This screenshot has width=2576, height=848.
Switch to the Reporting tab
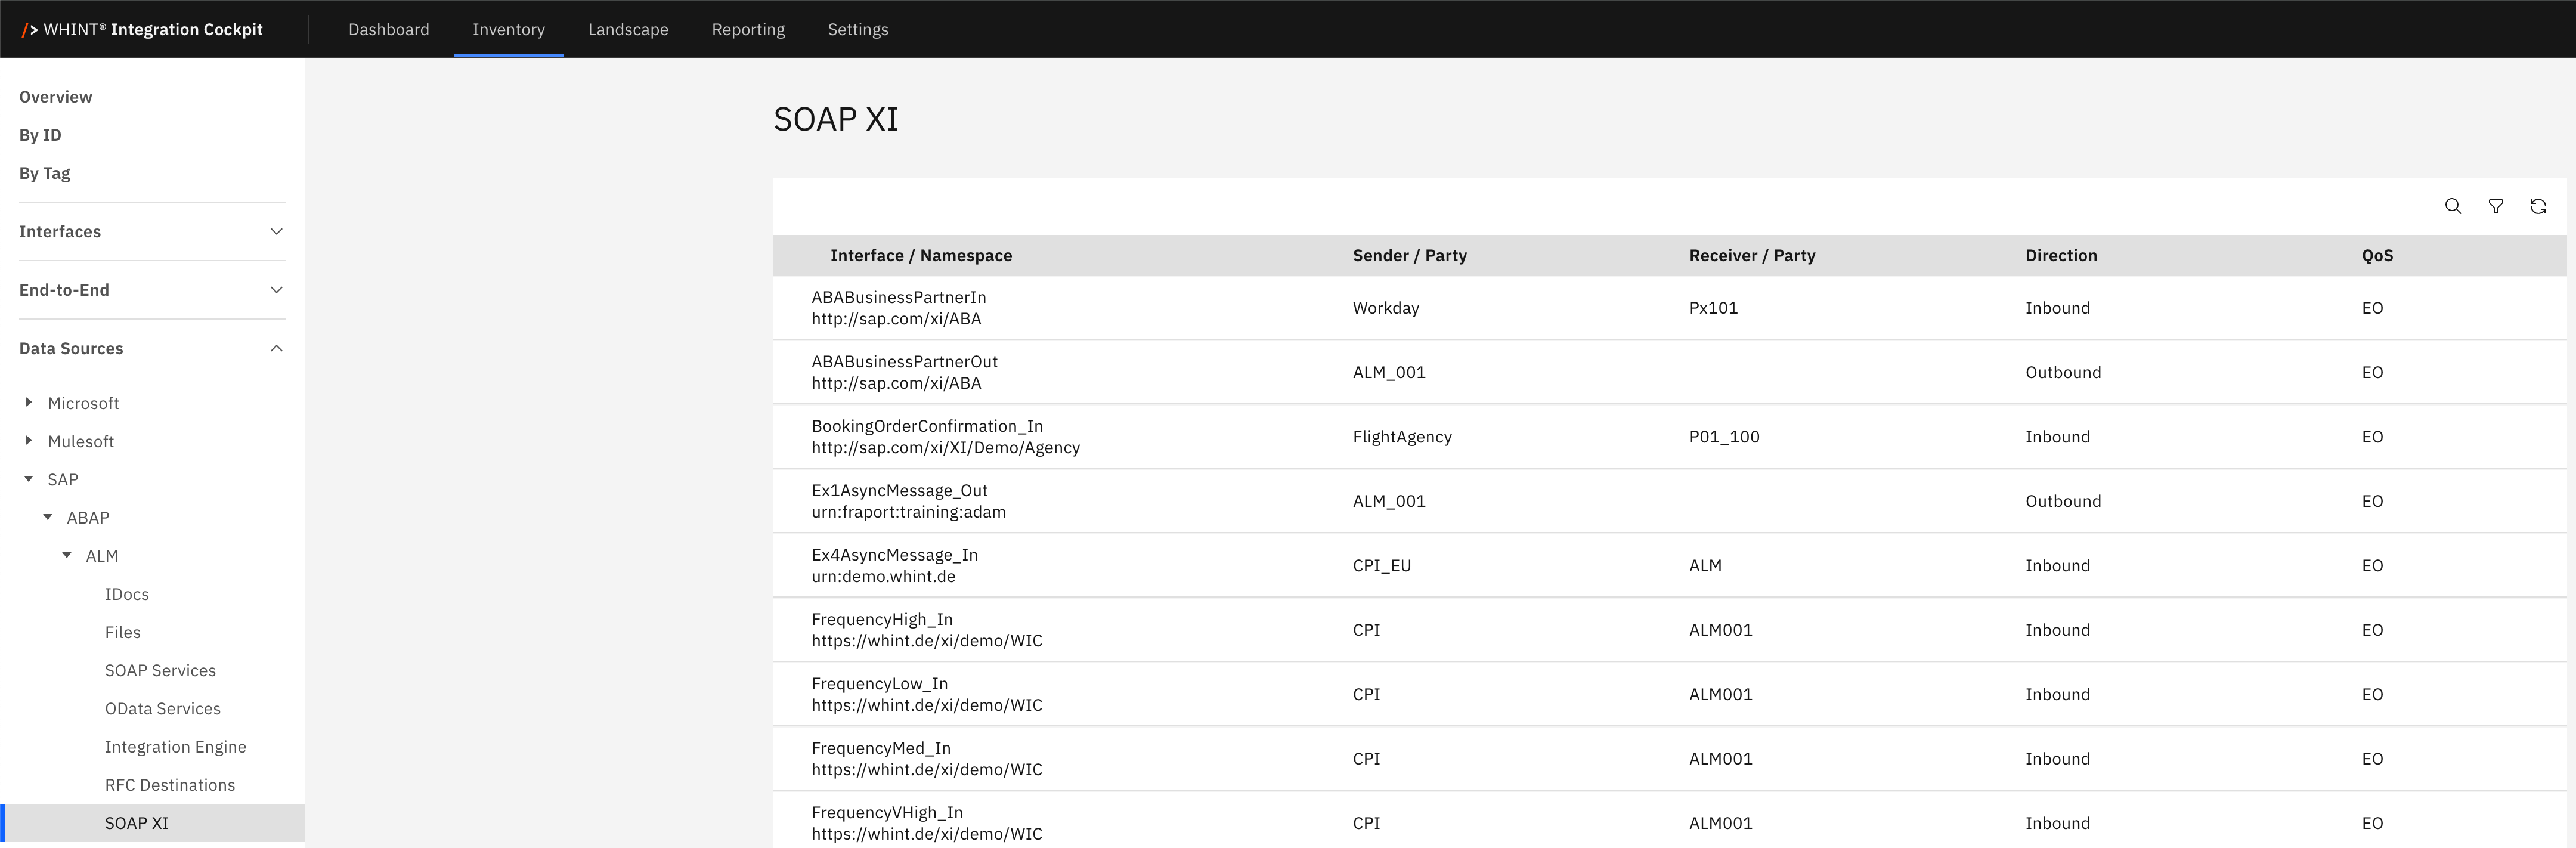click(747, 30)
